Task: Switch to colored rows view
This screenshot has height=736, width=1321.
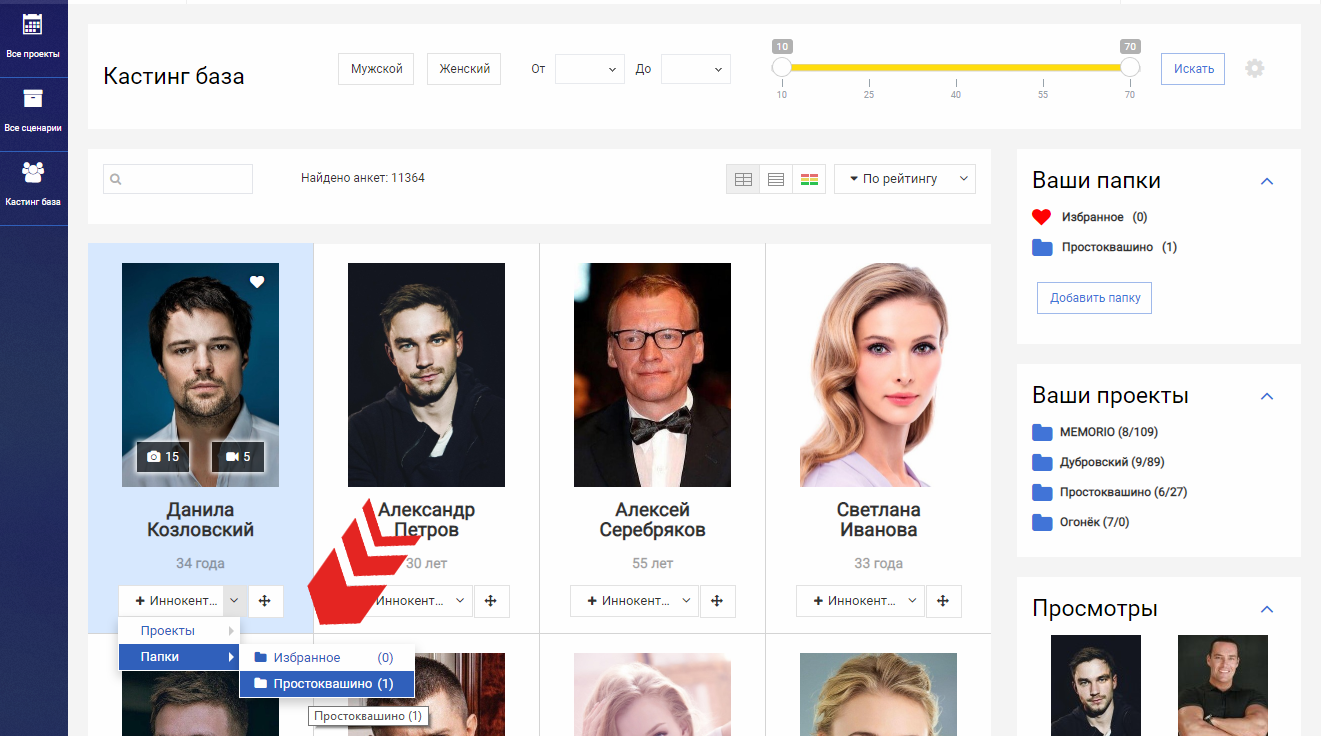Action: [x=809, y=179]
